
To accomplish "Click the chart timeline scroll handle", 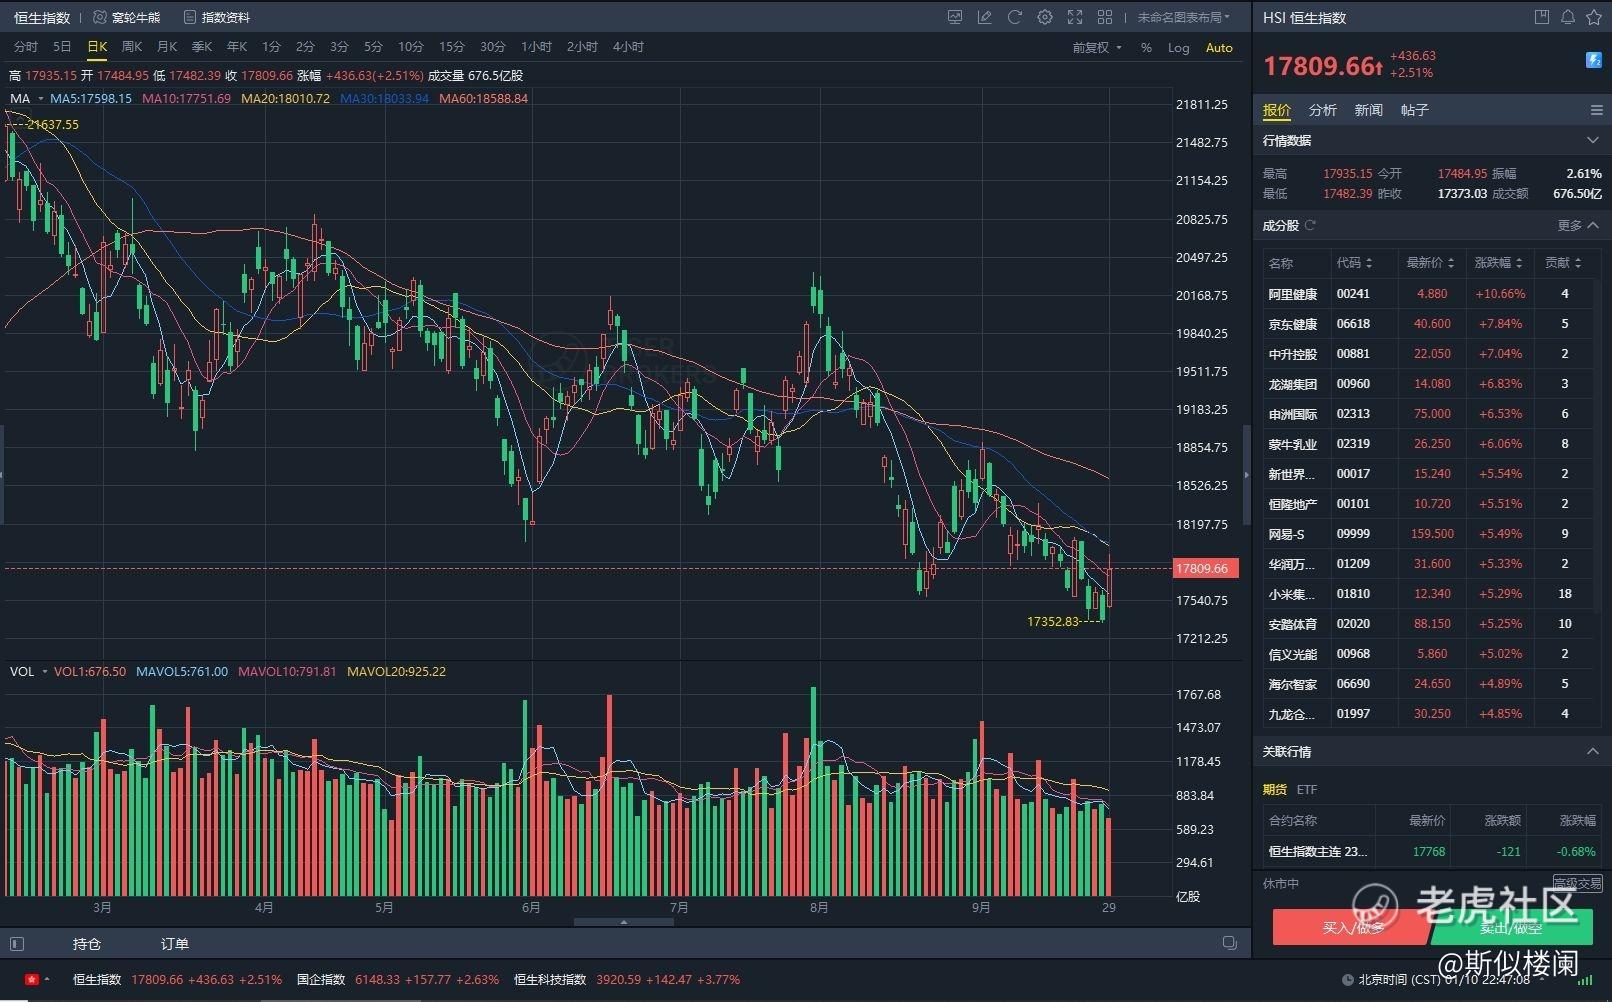I will [x=624, y=922].
